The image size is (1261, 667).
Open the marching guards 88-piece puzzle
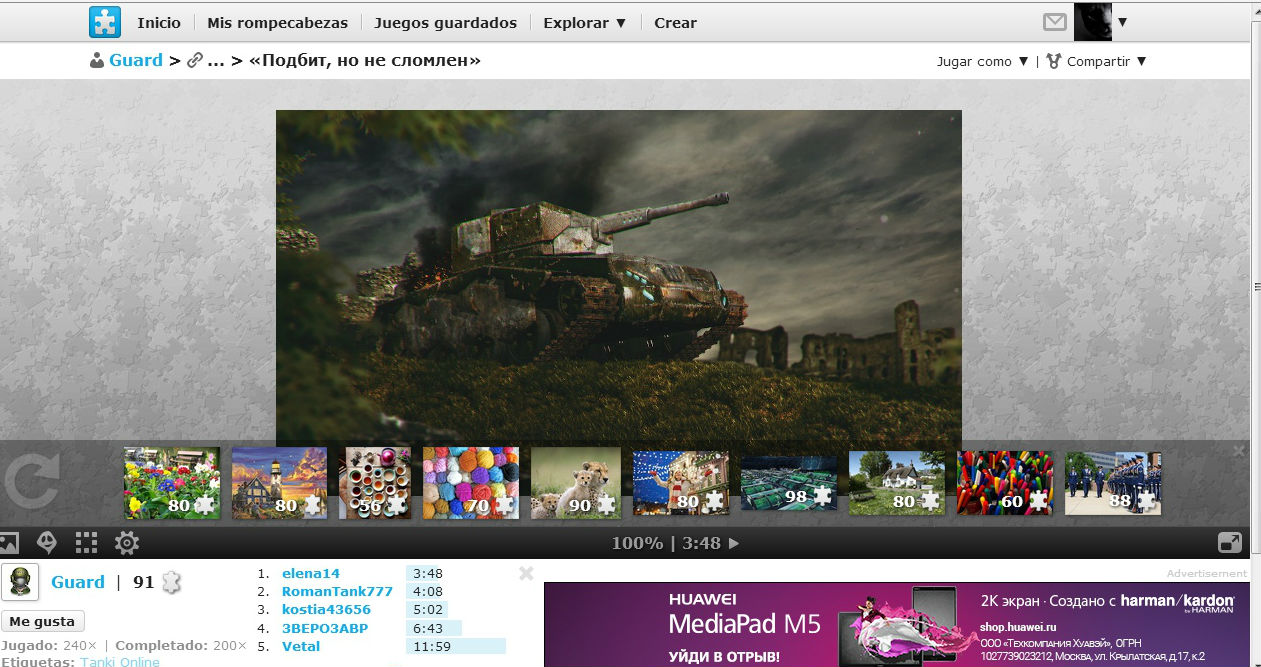click(1113, 482)
